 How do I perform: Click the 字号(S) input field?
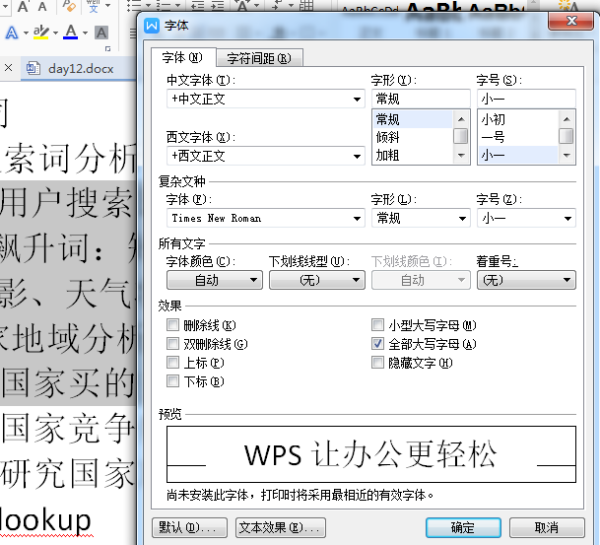pos(526,99)
